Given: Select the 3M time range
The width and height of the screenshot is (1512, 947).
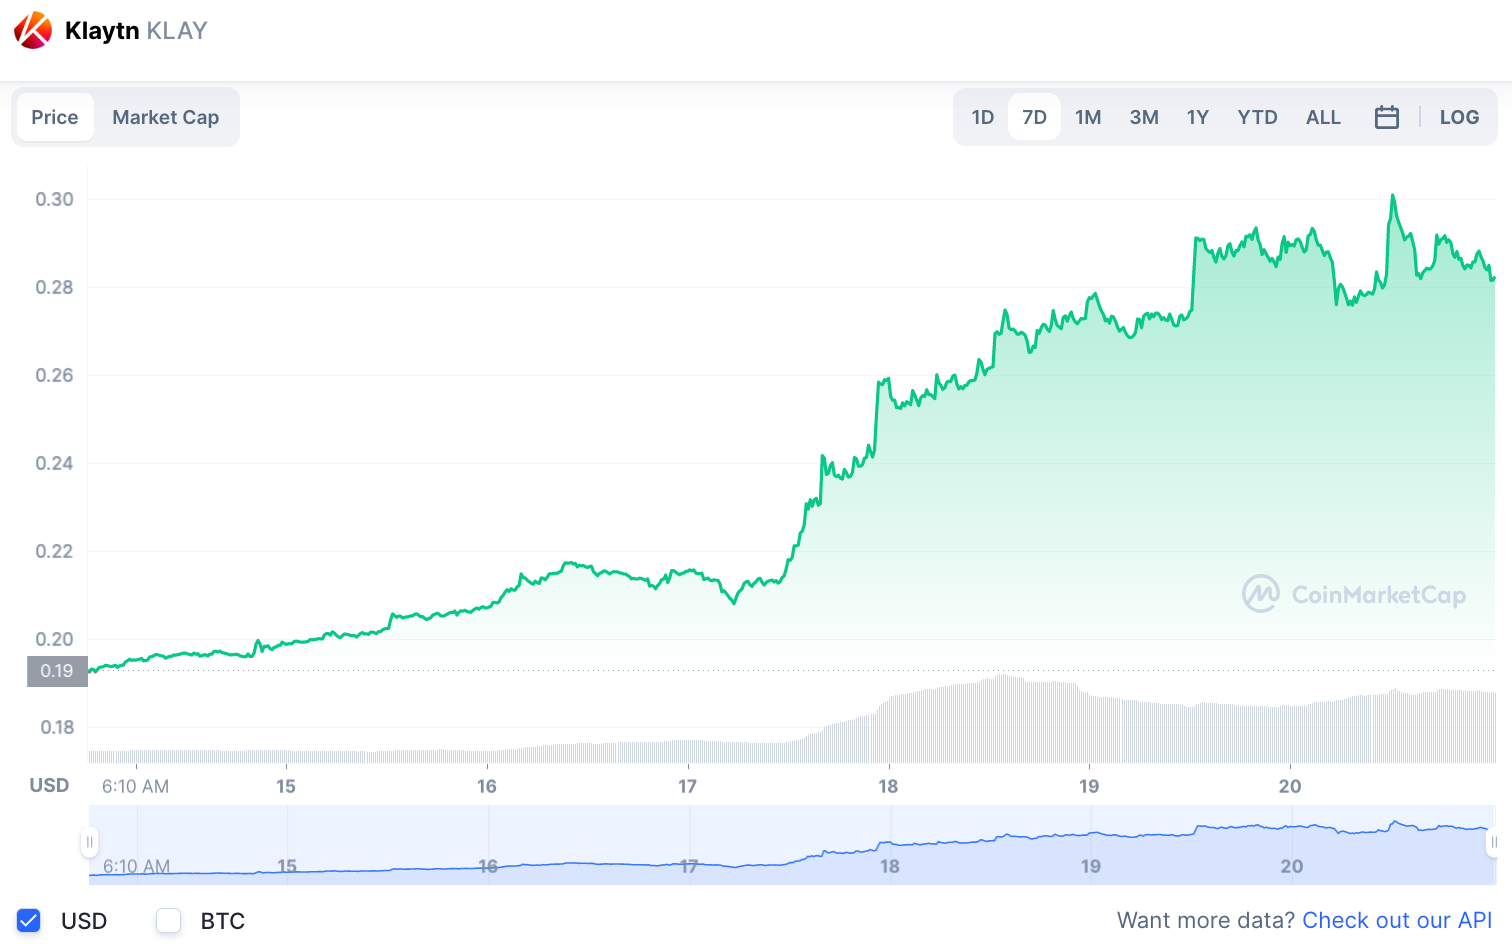Looking at the screenshot, I should coord(1144,117).
